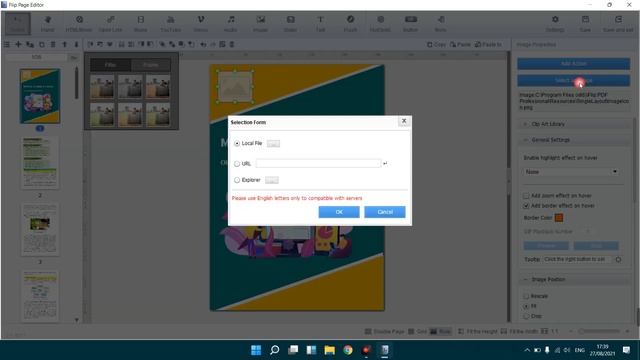Select the YouTube insert tool
Screen dimensions: 640x360
coord(171,24)
